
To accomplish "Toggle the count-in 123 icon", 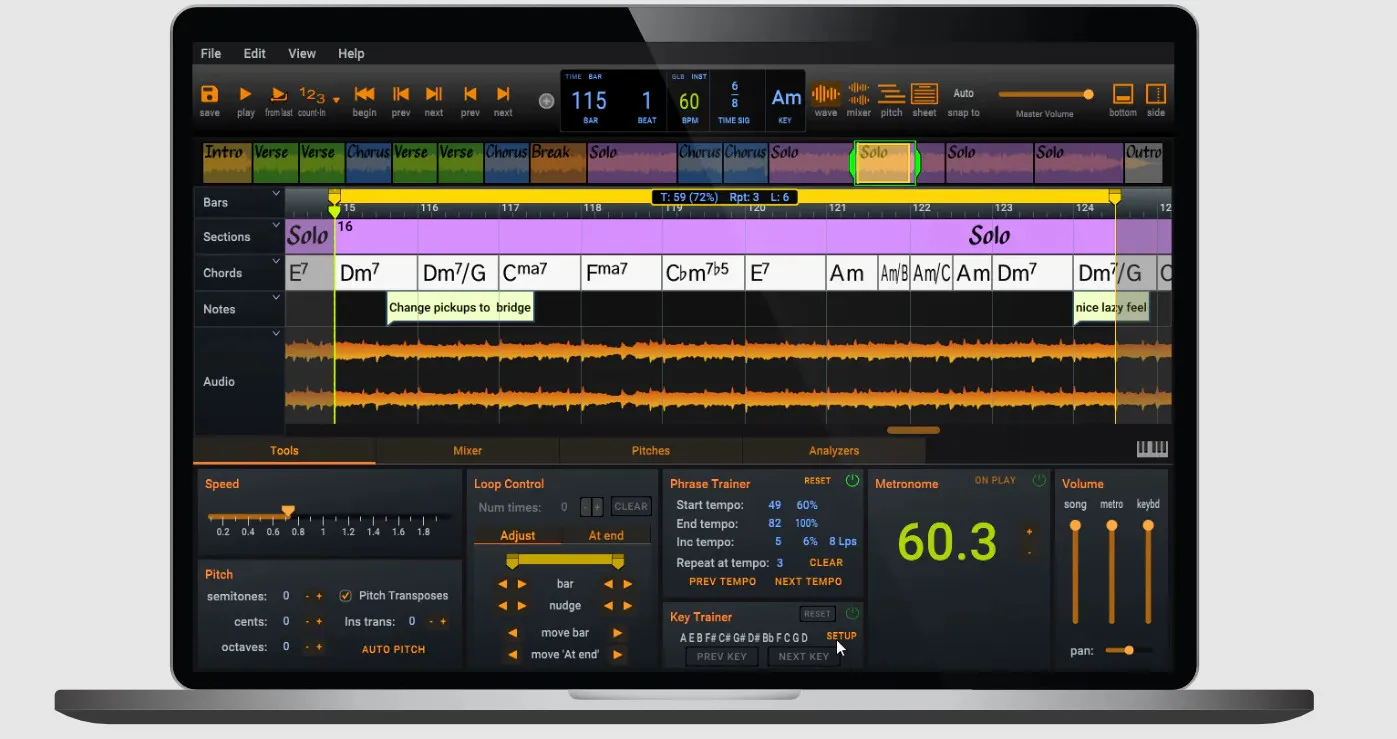I will pos(312,95).
